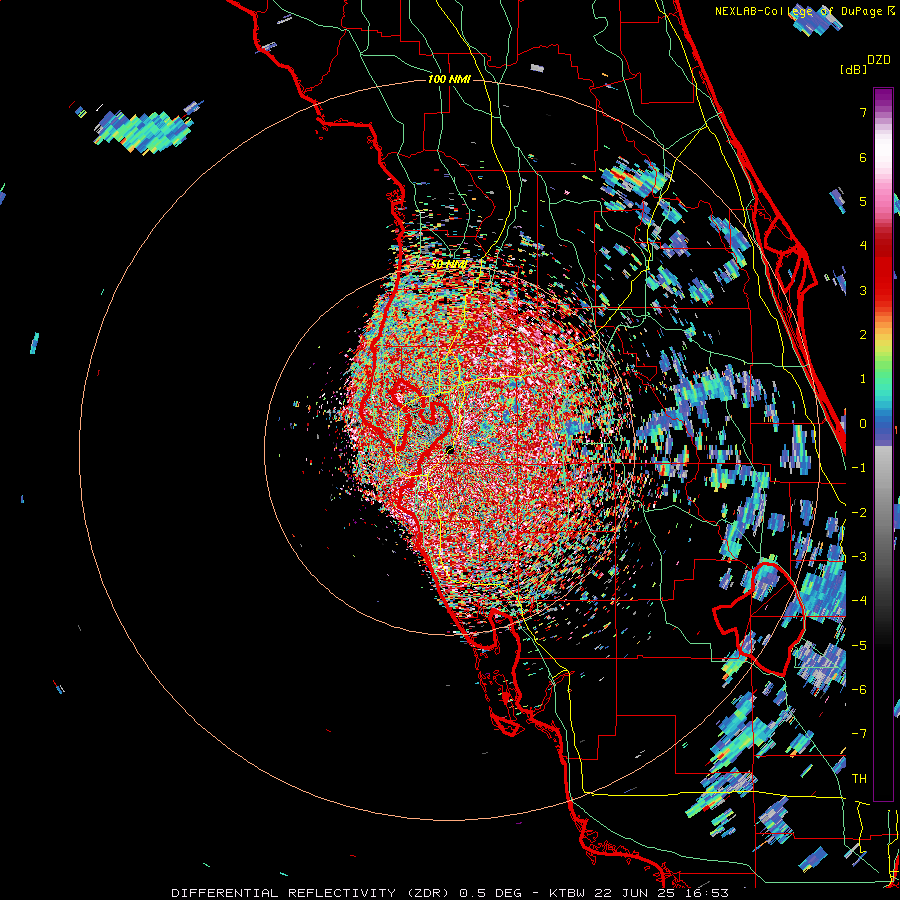Screen dimensions: 900x900
Task: Click the 50 NMI range ring label
Action: pos(449,265)
